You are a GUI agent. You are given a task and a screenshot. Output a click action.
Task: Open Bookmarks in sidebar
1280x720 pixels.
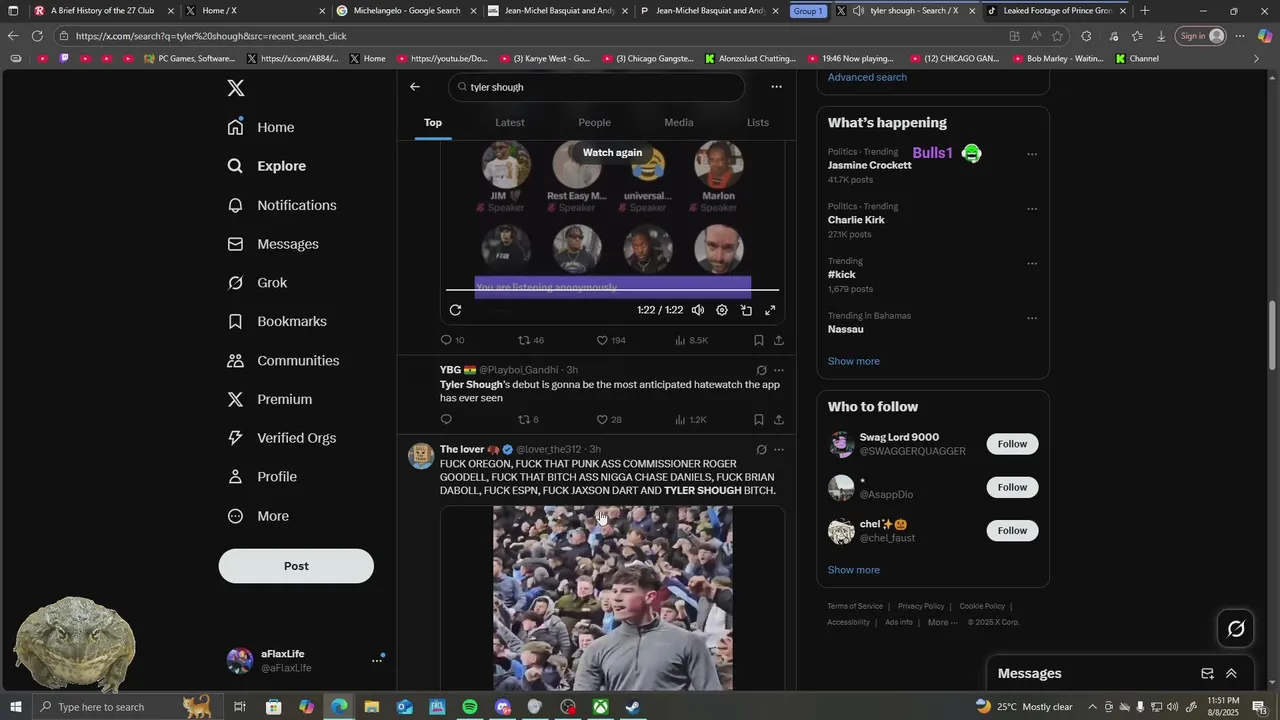[277, 321]
